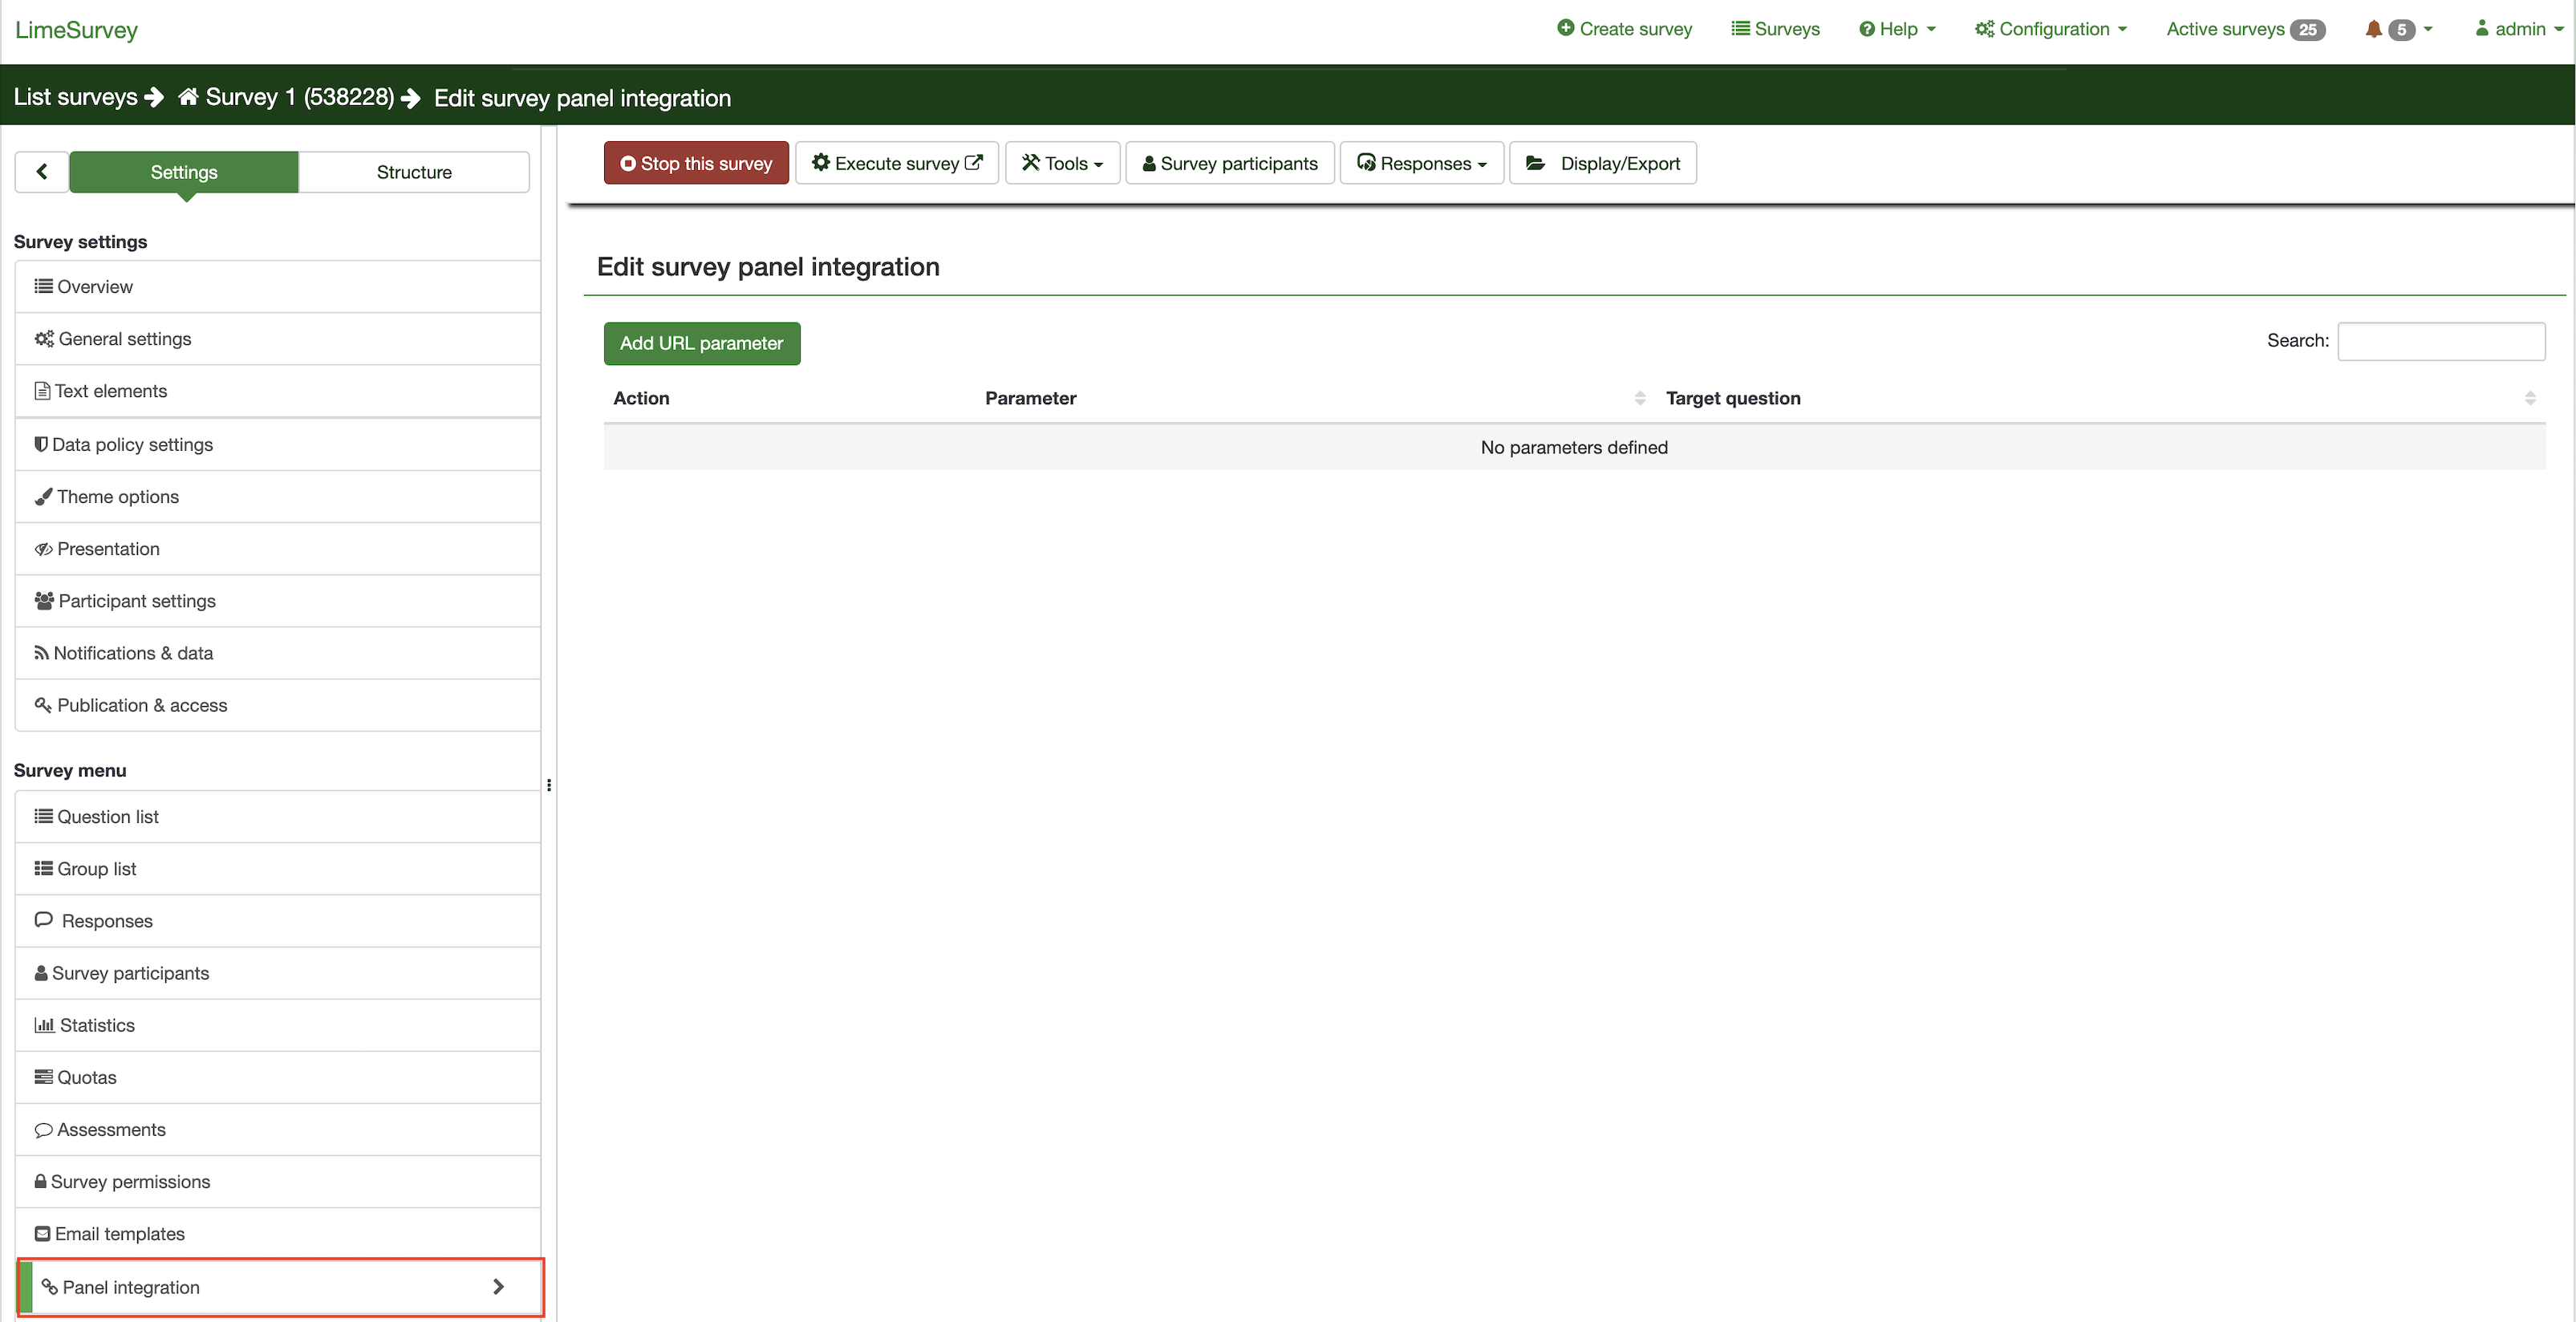Open Overview in Survey settings
Image resolution: width=2576 pixels, height=1322 pixels.
[x=278, y=287]
